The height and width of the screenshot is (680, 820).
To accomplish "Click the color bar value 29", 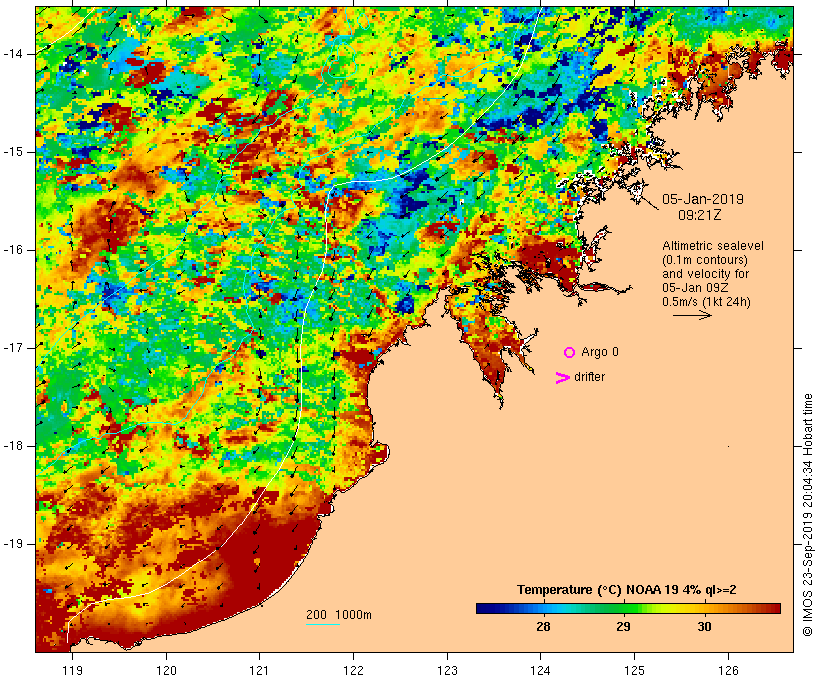I will coord(623,626).
